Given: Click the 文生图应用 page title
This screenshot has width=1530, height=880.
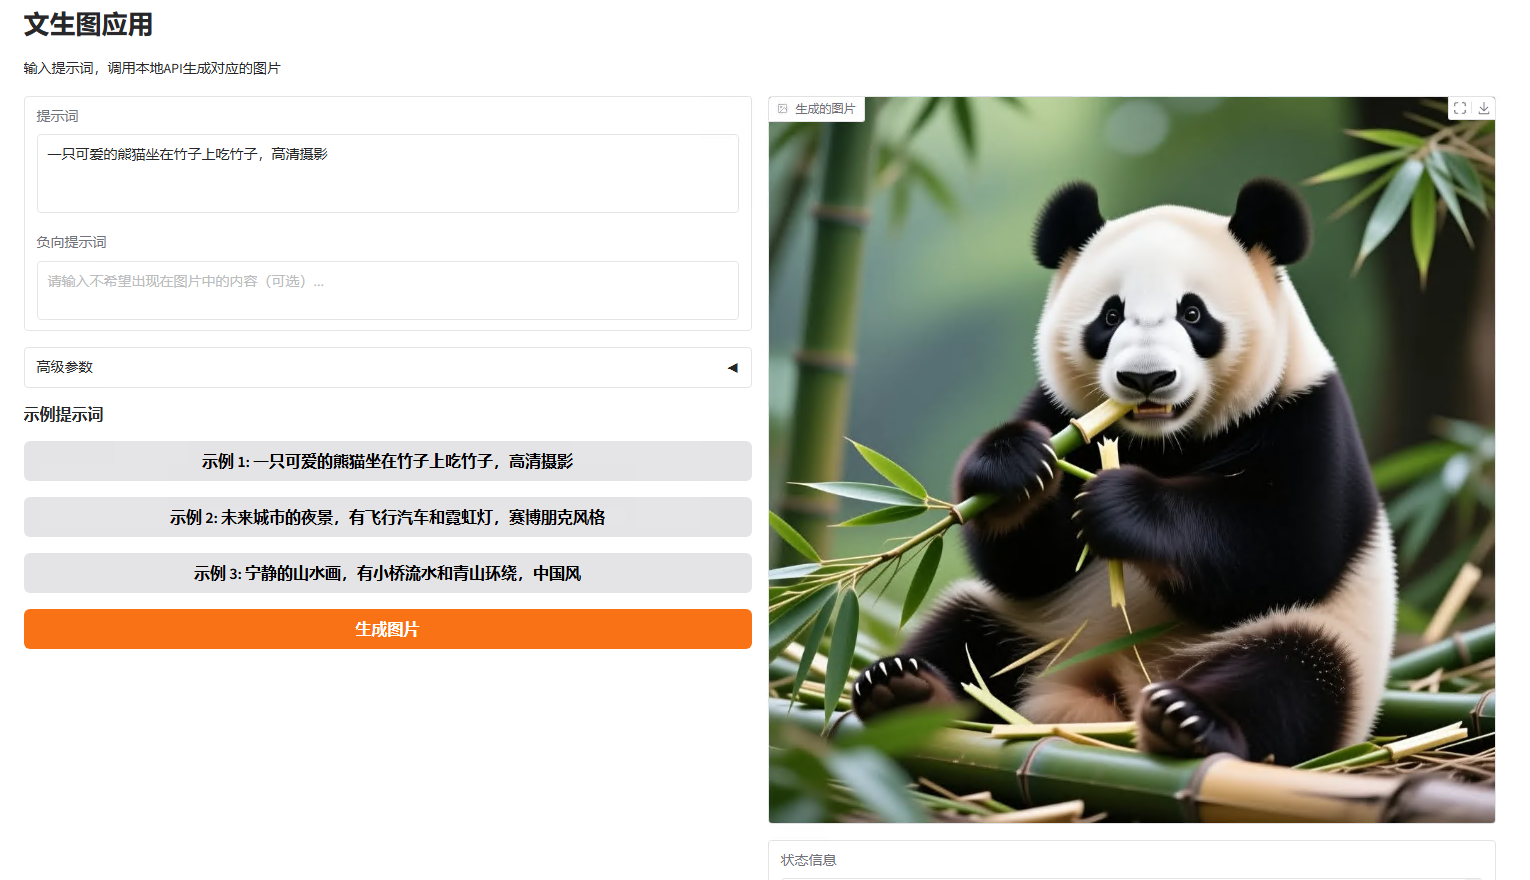Looking at the screenshot, I should click(x=88, y=25).
